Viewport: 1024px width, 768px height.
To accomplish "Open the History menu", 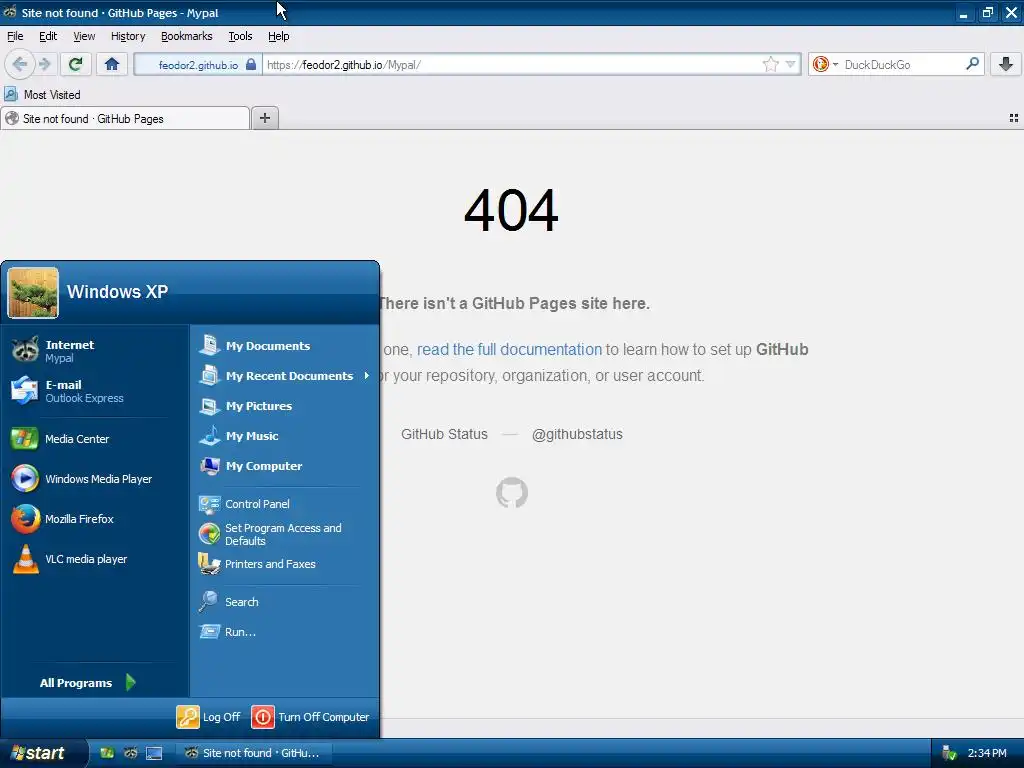I will [x=128, y=36].
